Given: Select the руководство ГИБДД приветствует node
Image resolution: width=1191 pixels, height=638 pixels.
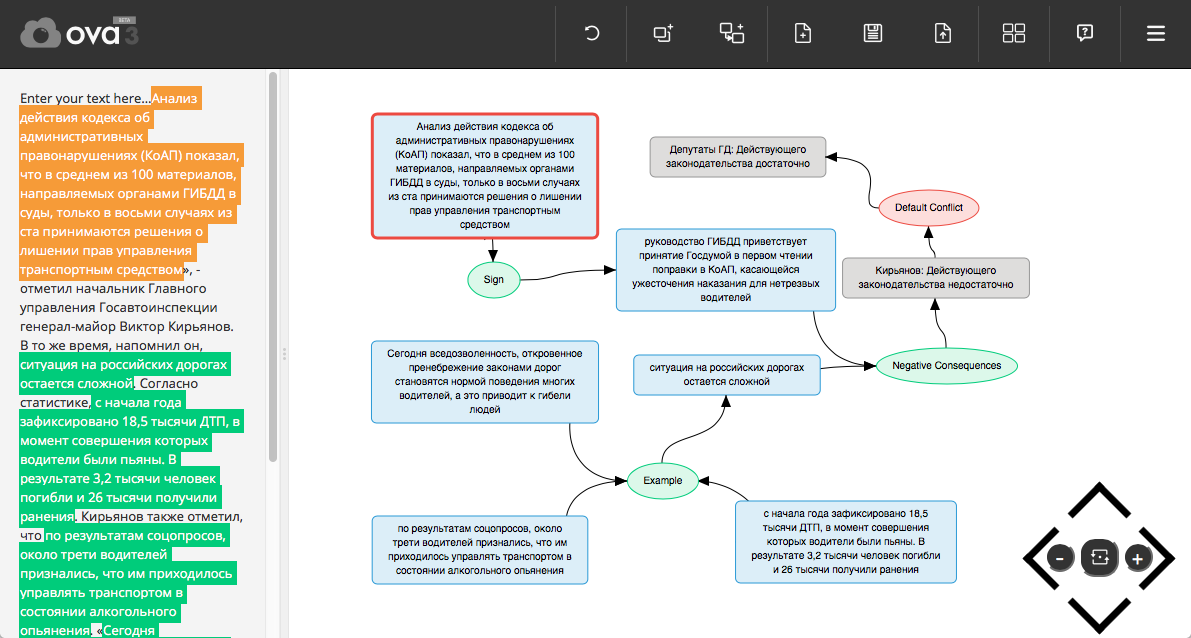Looking at the screenshot, I should tap(725, 270).
